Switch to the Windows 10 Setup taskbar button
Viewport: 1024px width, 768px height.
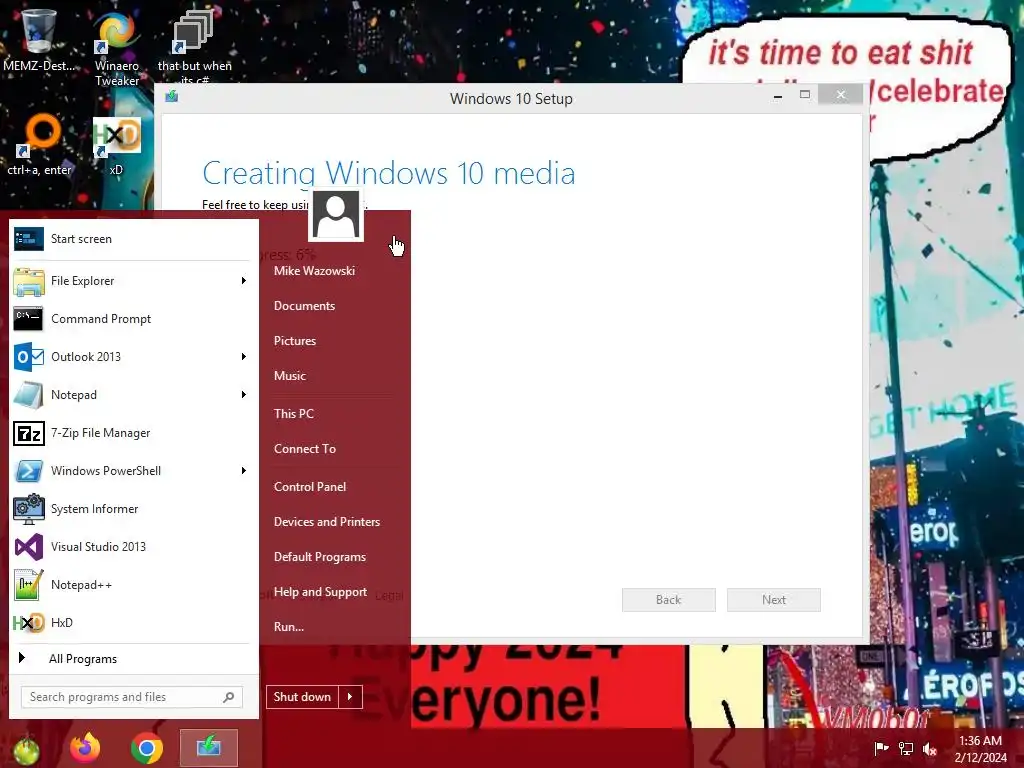tap(208, 748)
